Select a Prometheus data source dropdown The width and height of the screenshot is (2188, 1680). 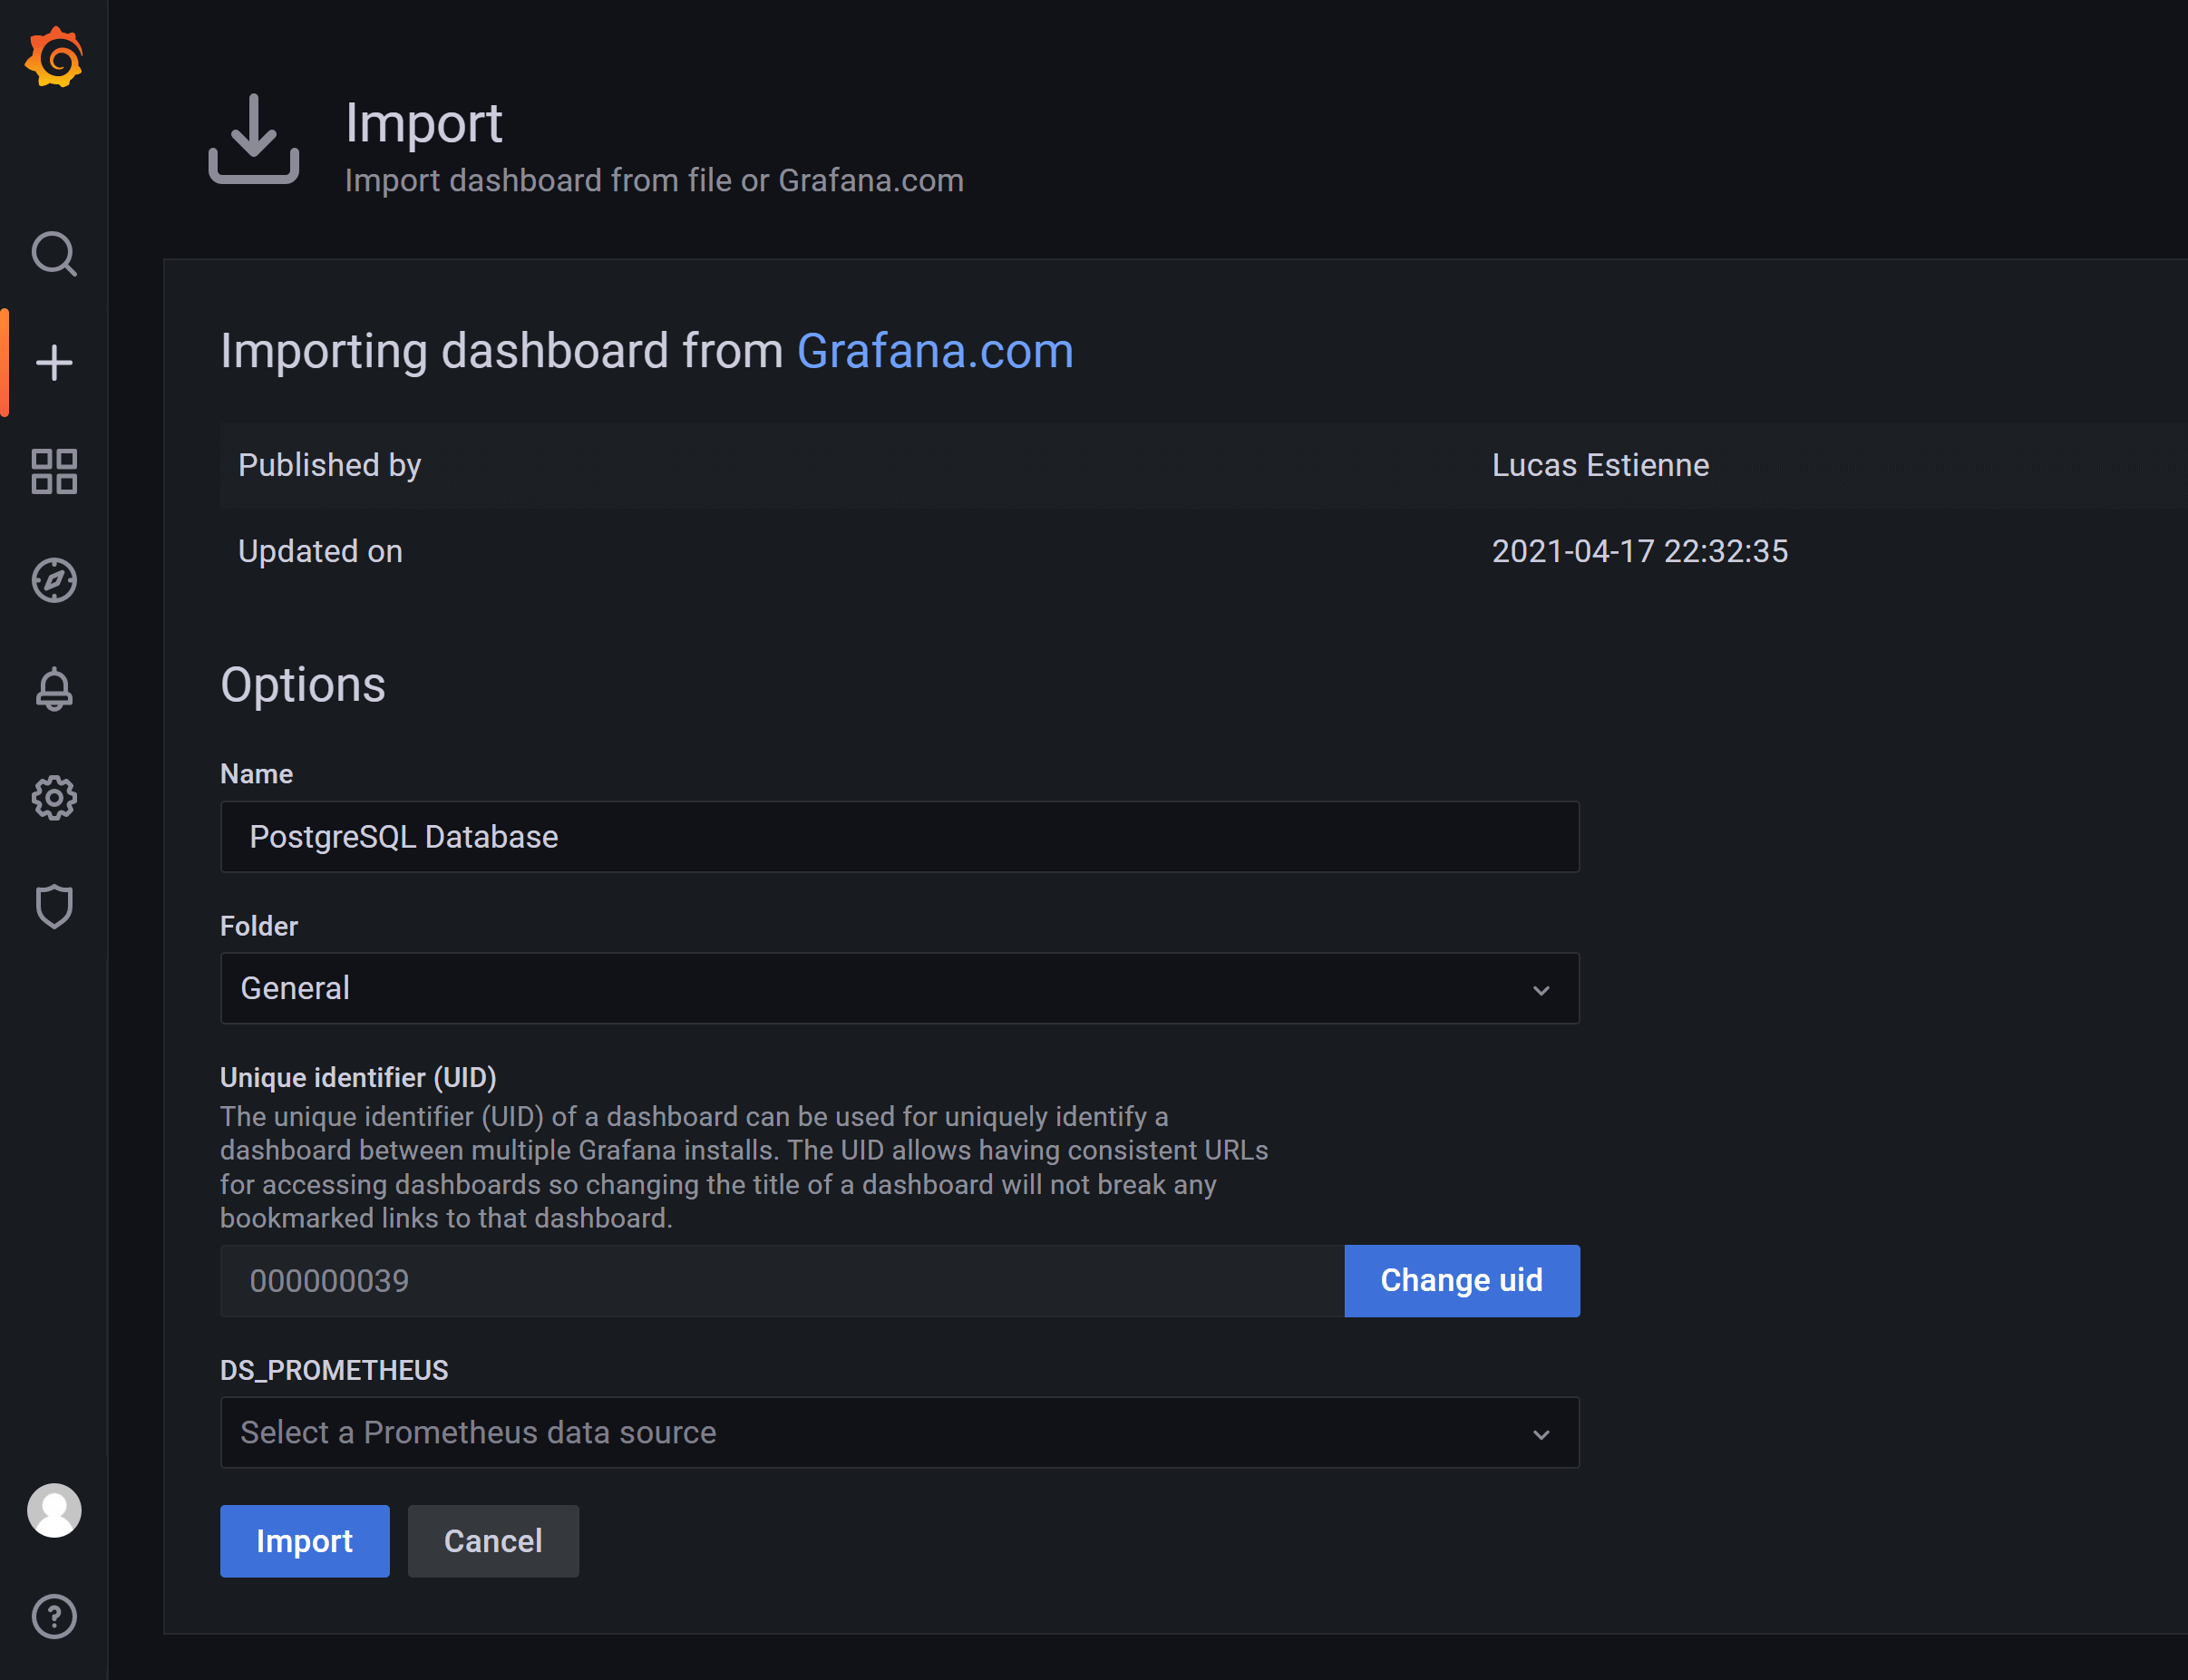tap(880, 1432)
